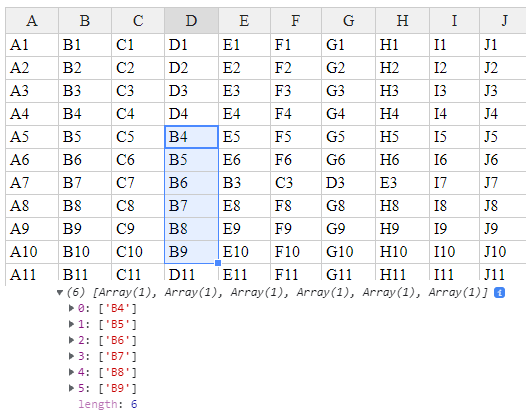Select column header H
The width and height of the screenshot is (526, 410).
click(403, 21)
